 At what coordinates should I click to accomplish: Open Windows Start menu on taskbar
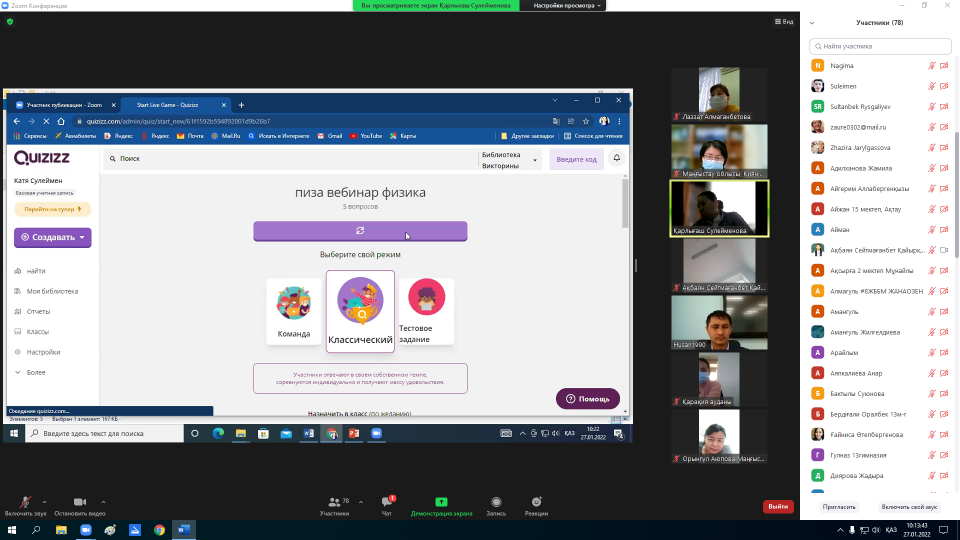[x=12, y=530]
